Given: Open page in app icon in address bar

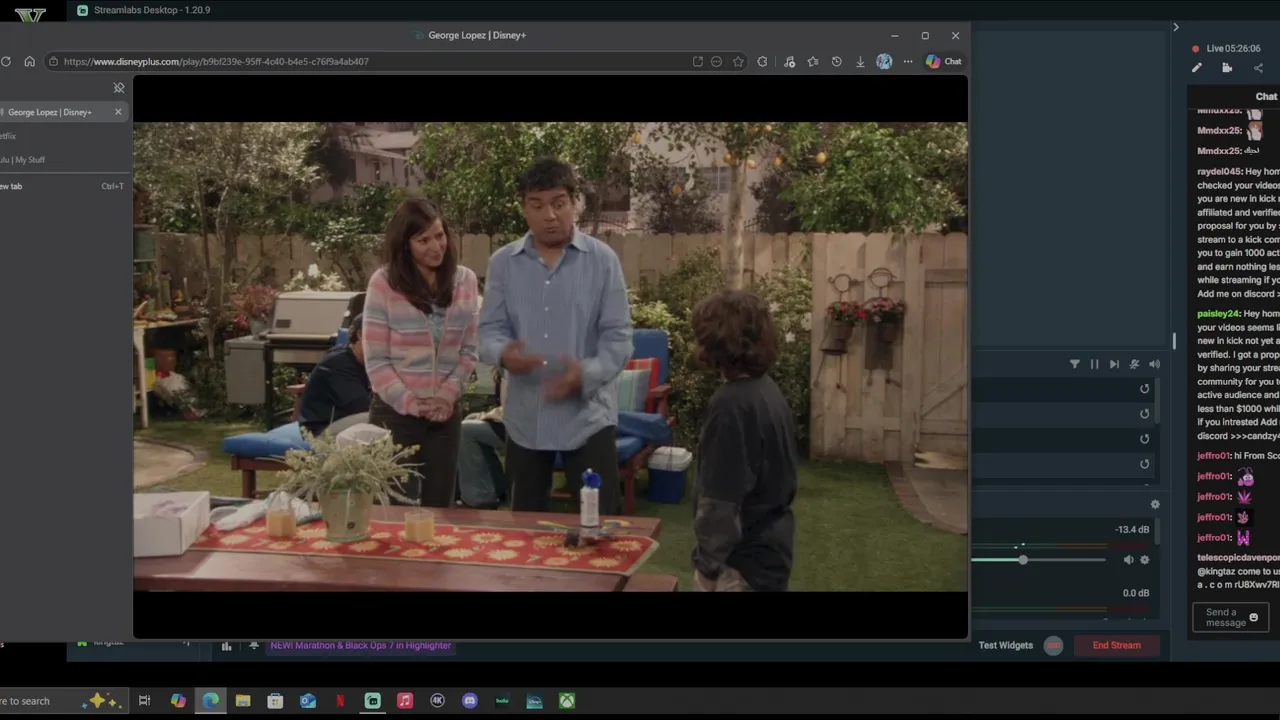Looking at the screenshot, I should [698, 61].
